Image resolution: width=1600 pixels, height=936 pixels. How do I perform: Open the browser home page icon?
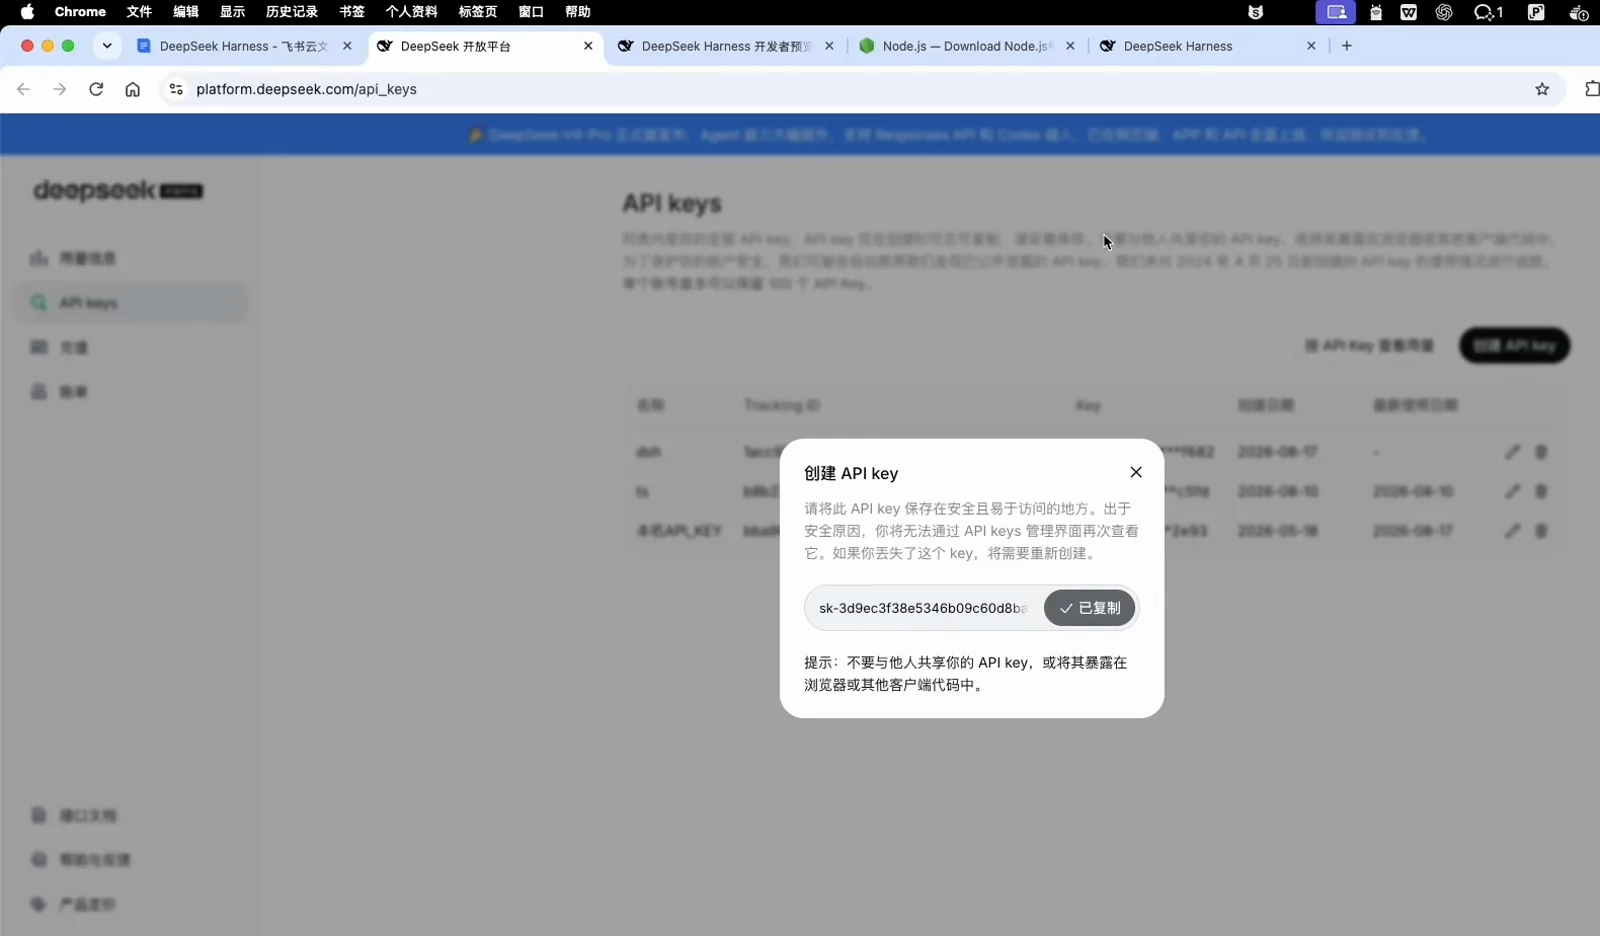(132, 89)
